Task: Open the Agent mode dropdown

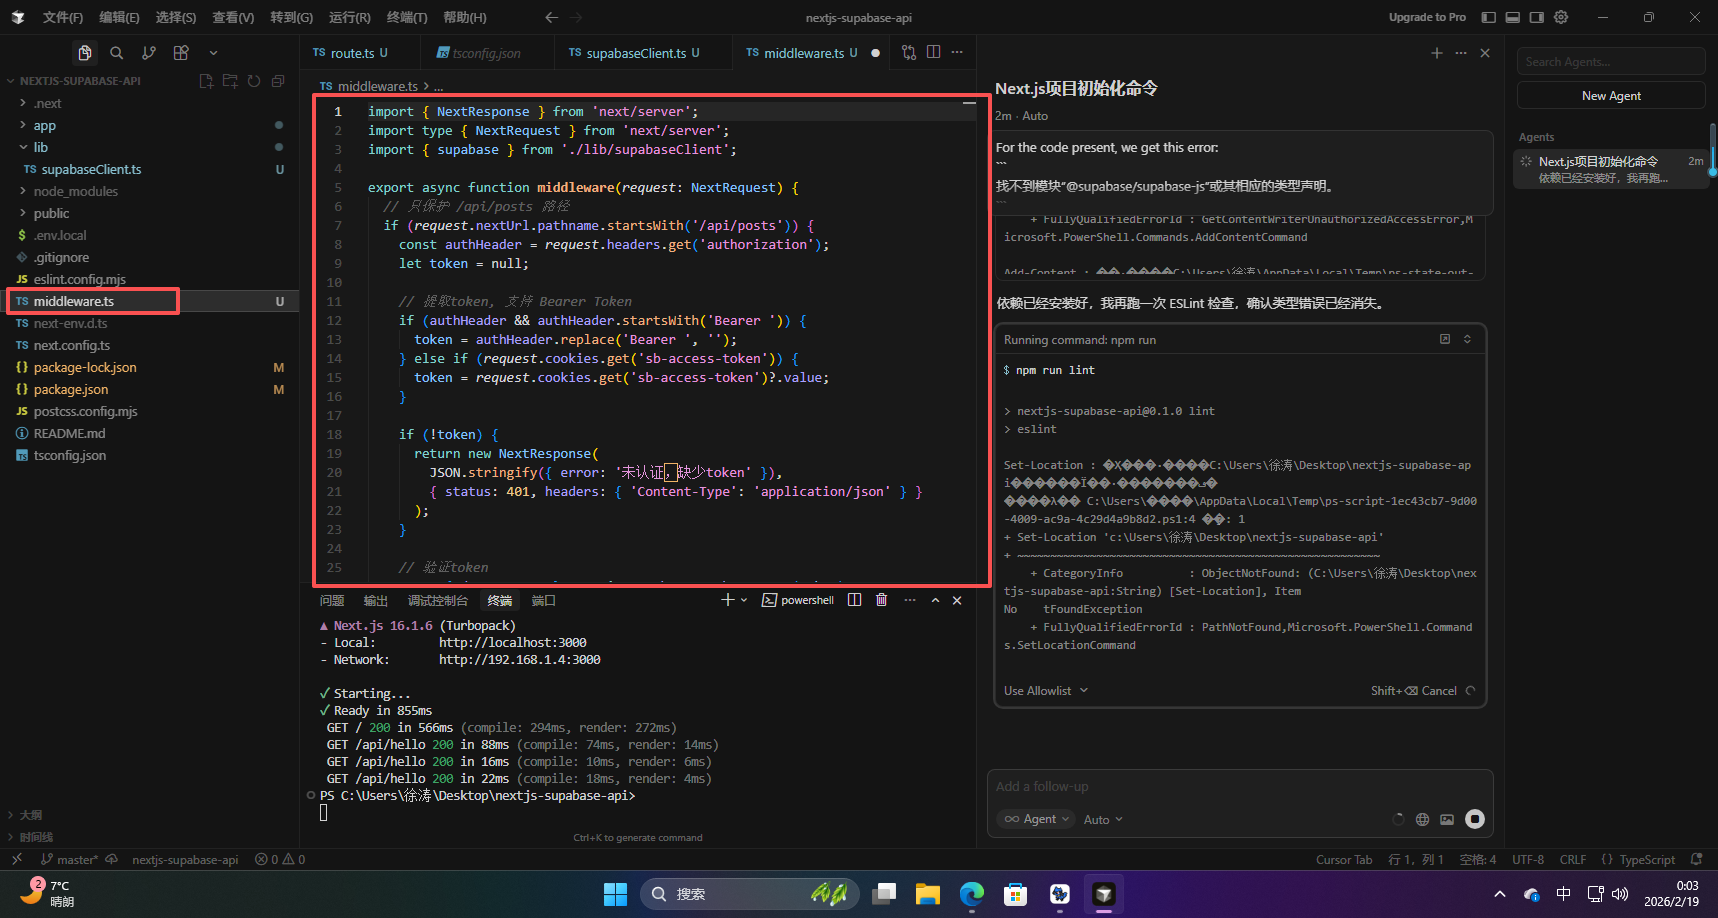Action: [x=1036, y=819]
